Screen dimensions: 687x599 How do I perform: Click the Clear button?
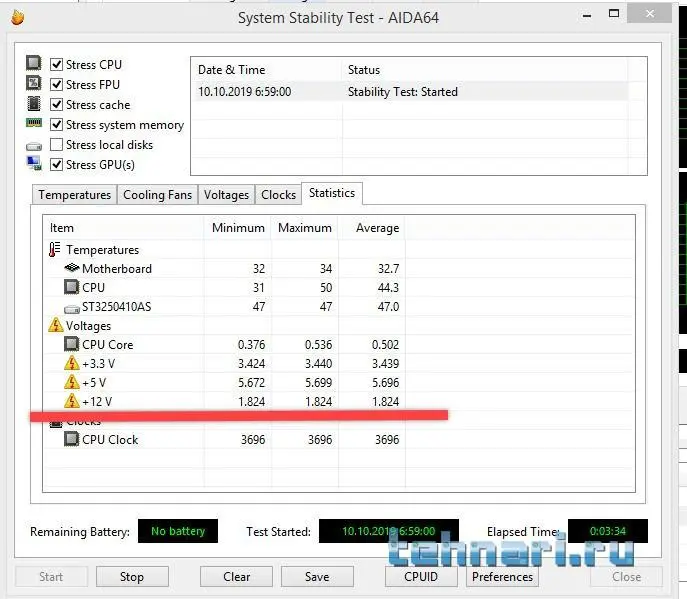tap(236, 577)
